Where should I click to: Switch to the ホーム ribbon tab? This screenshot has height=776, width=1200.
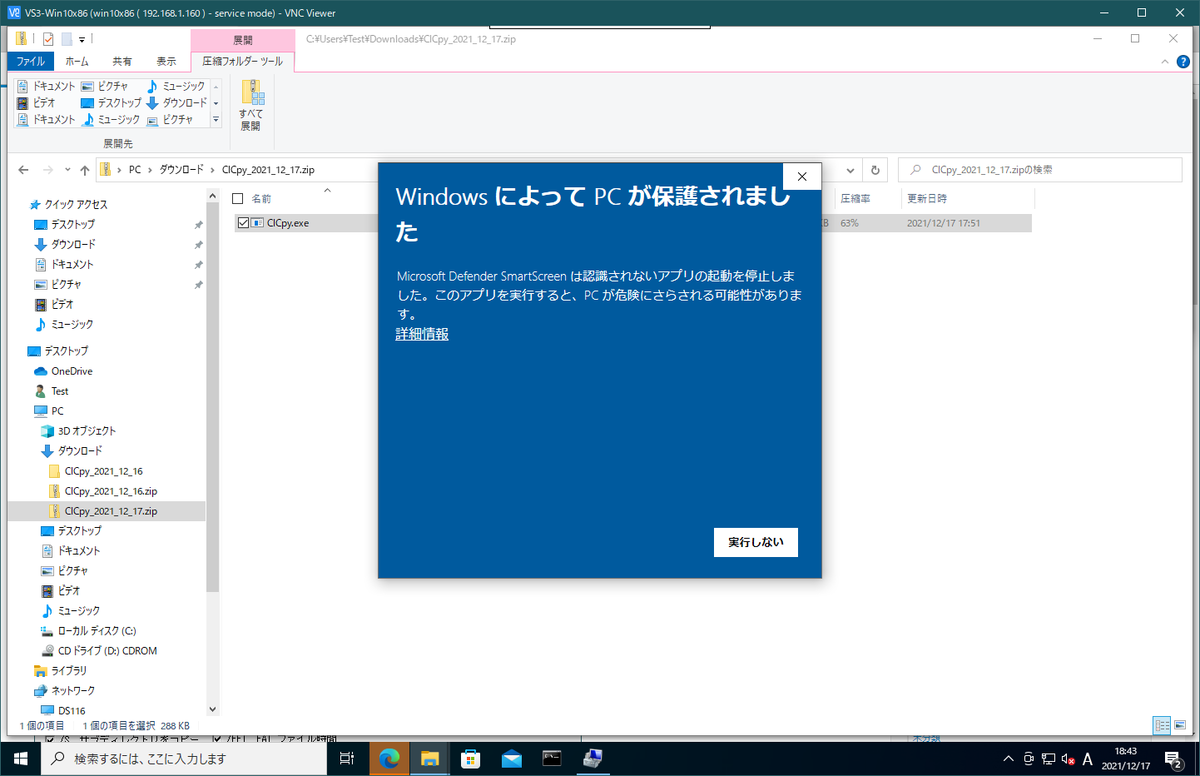(77, 61)
